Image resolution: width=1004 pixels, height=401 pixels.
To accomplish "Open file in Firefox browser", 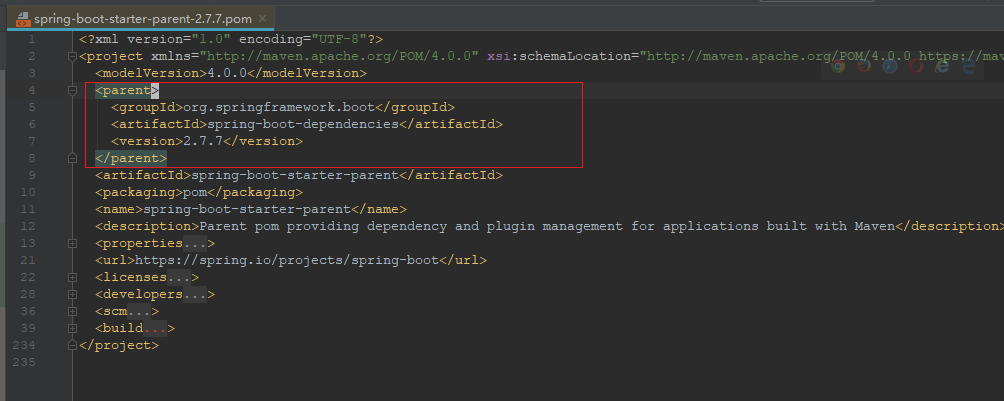I will (x=864, y=65).
